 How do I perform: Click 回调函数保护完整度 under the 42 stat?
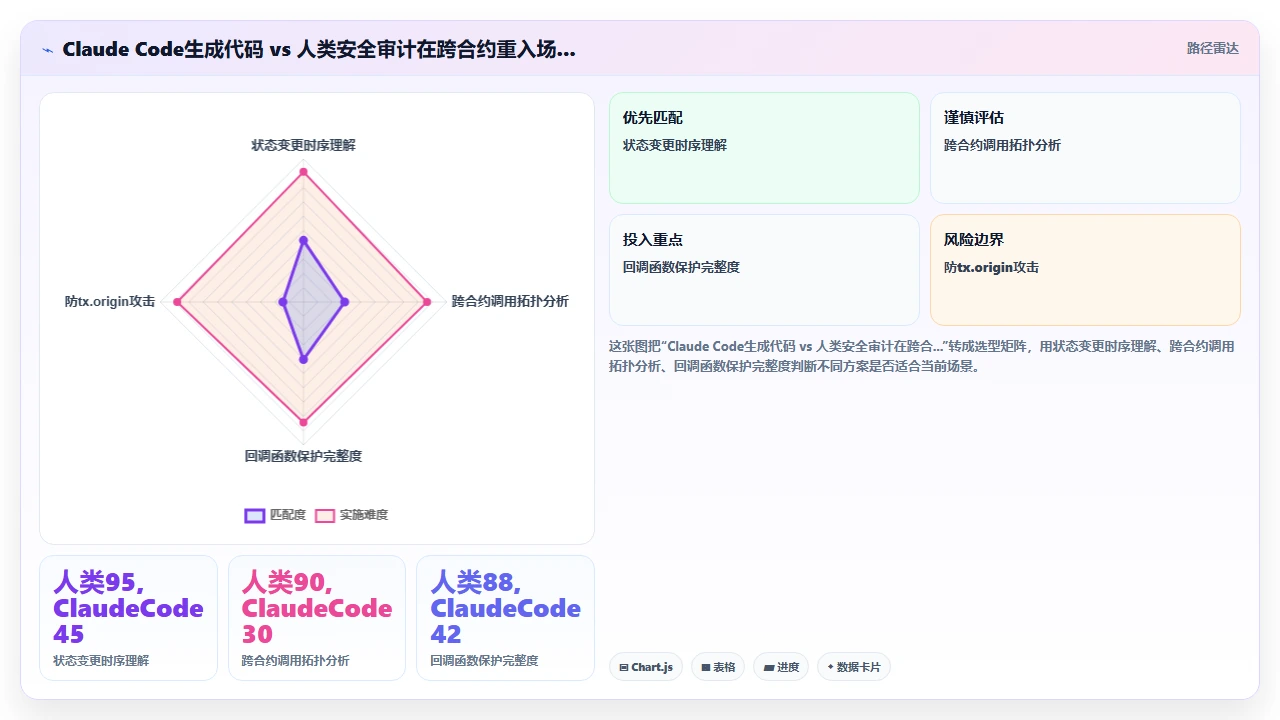click(x=484, y=661)
